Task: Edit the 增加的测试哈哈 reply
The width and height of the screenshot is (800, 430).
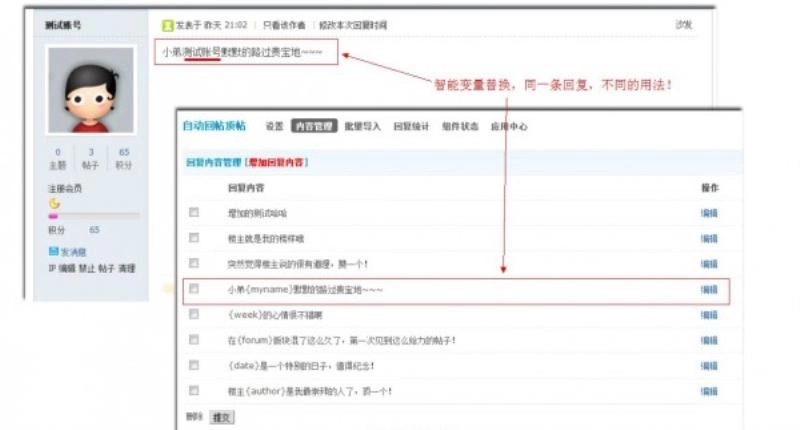Action: pos(709,213)
